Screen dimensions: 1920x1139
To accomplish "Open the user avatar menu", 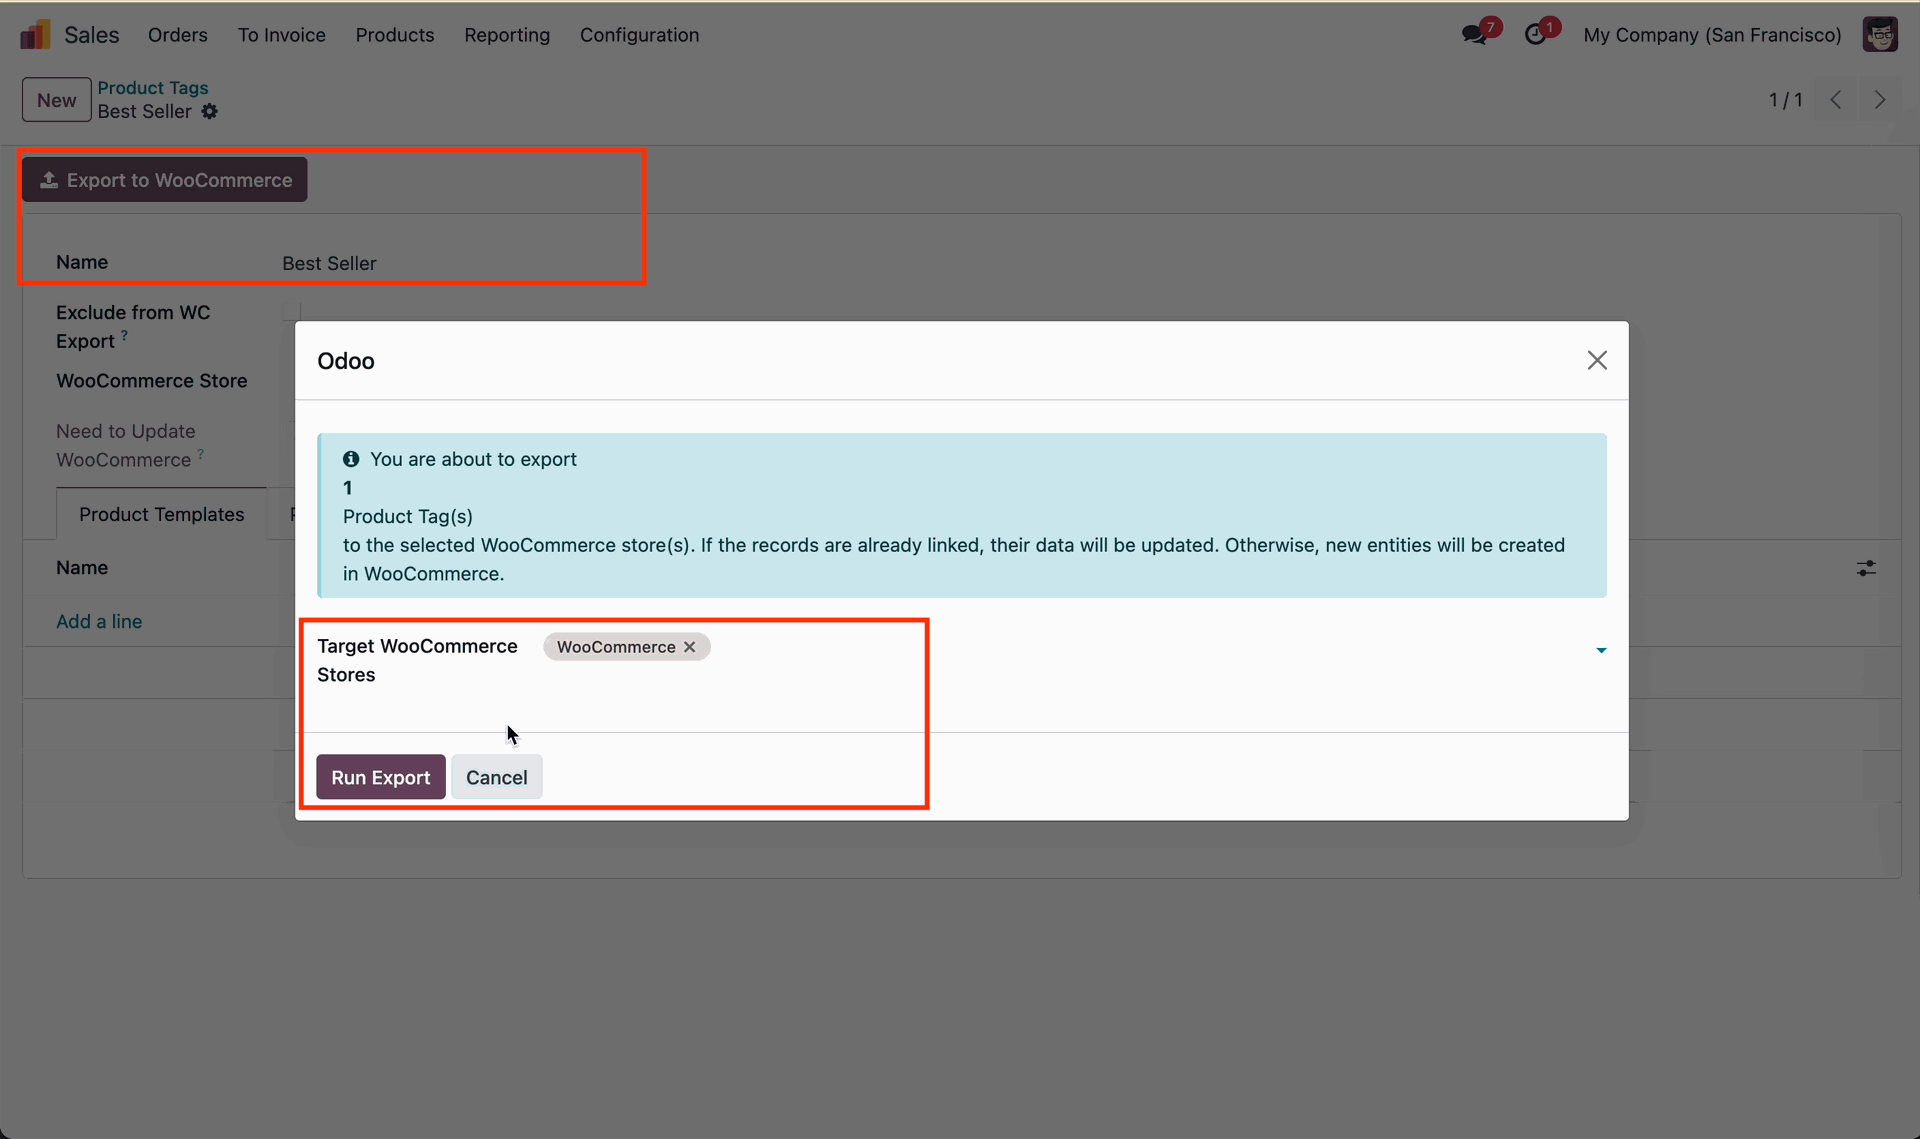I will (x=1880, y=35).
